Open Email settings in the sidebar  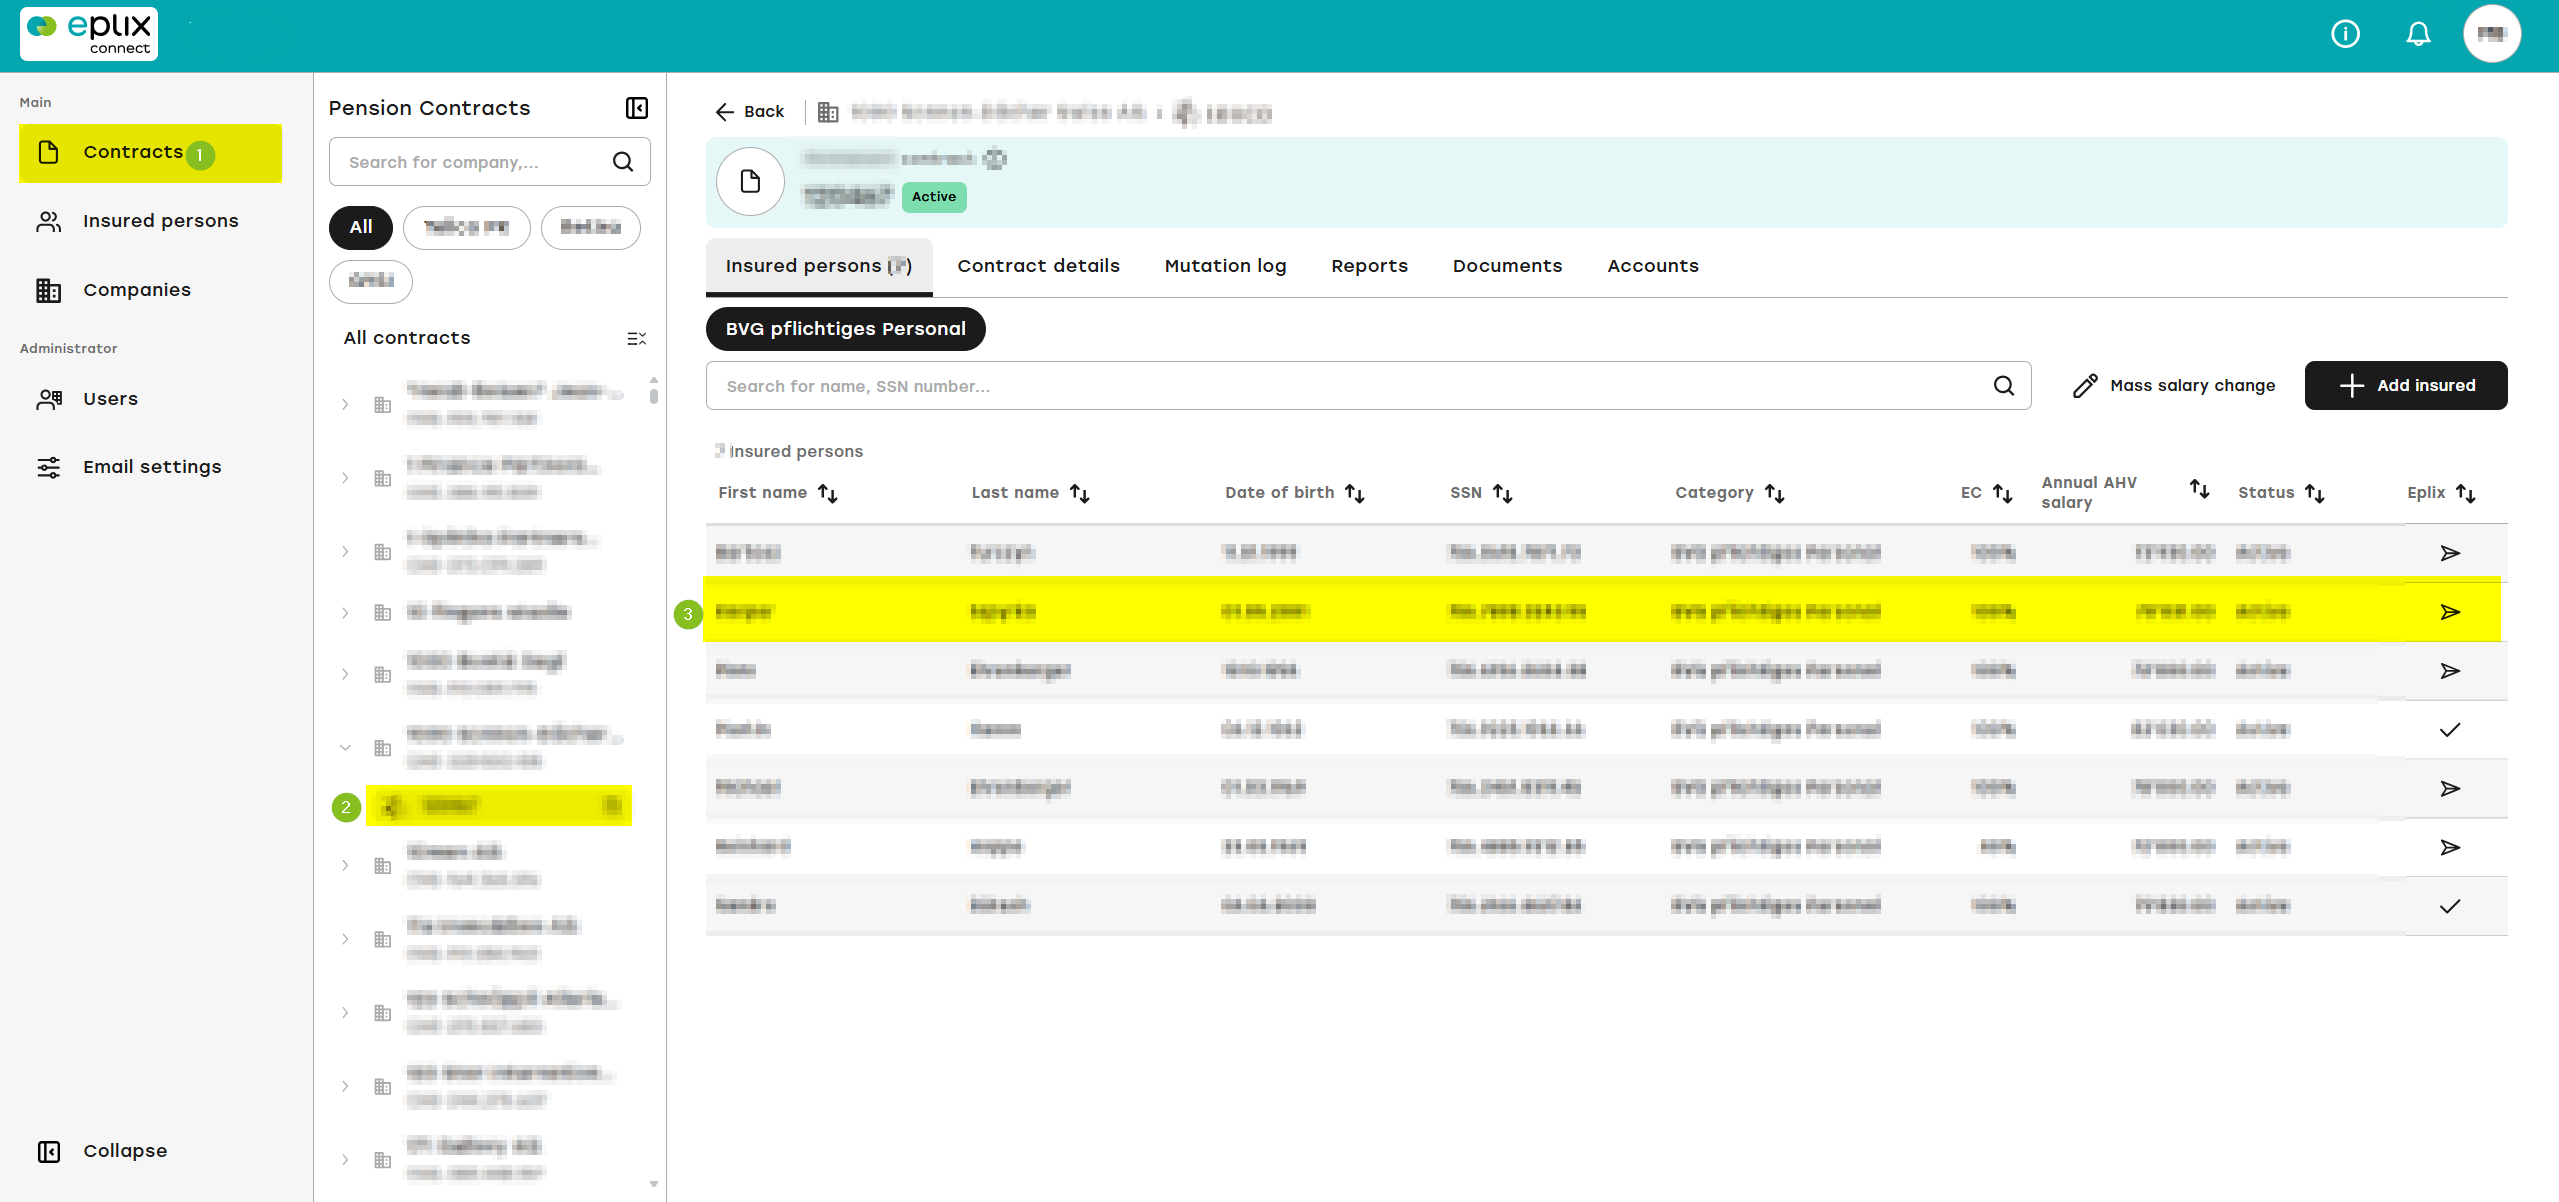tap(151, 467)
